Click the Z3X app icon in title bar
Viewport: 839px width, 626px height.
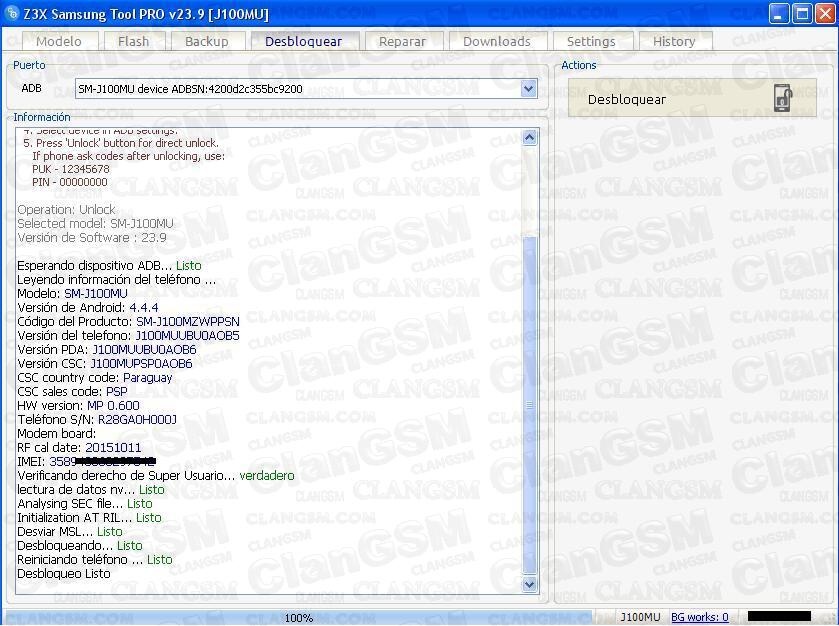click(12, 13)
